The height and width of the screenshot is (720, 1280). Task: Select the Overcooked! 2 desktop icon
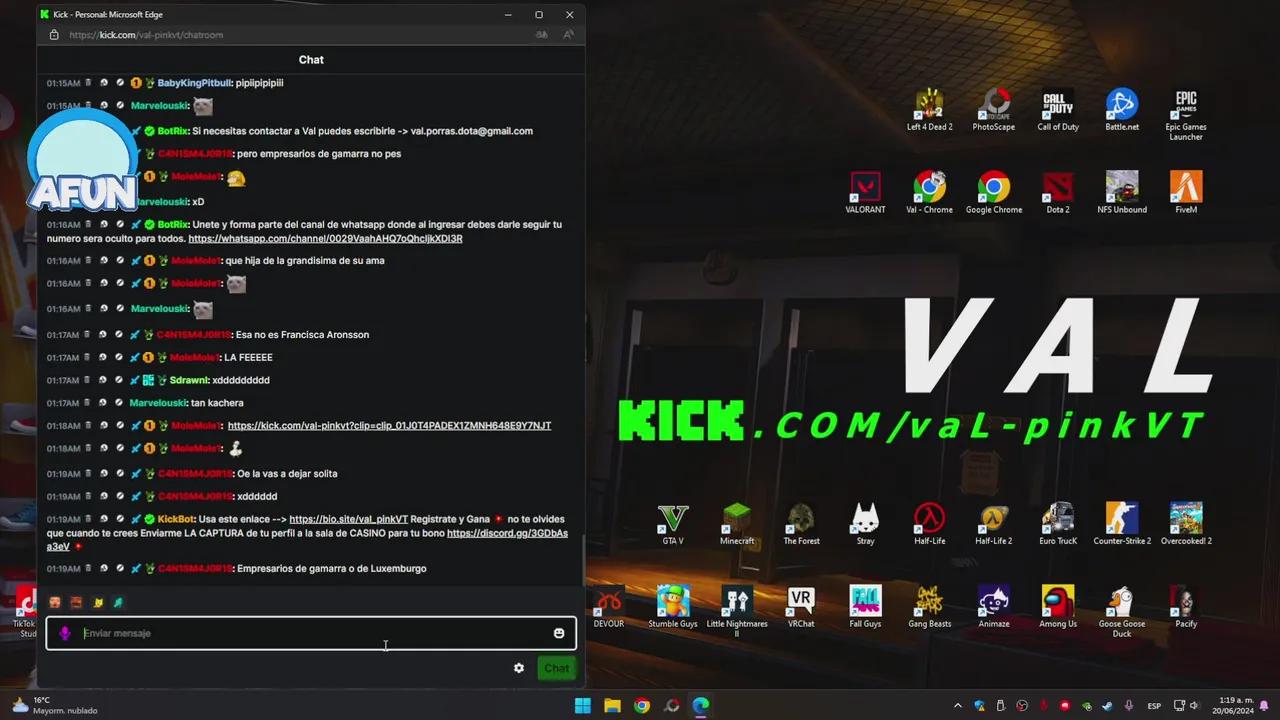(x=1186, y=524)
